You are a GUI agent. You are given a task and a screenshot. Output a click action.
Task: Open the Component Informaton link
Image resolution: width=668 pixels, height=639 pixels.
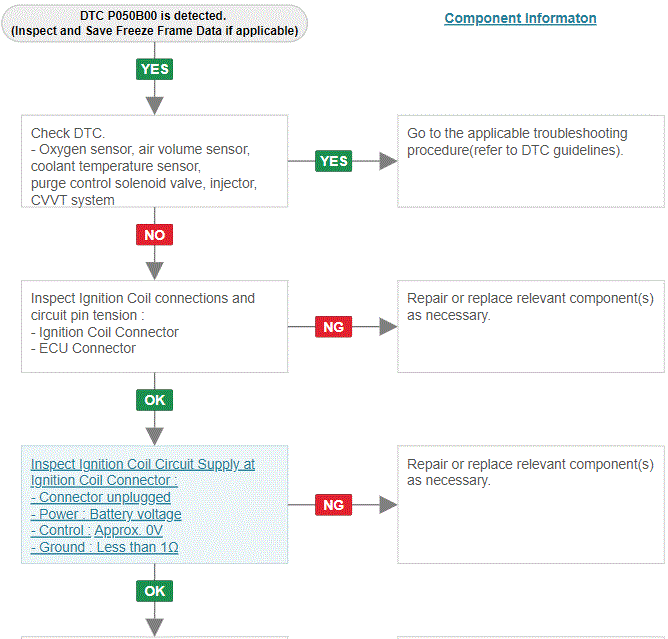[520, 18]
